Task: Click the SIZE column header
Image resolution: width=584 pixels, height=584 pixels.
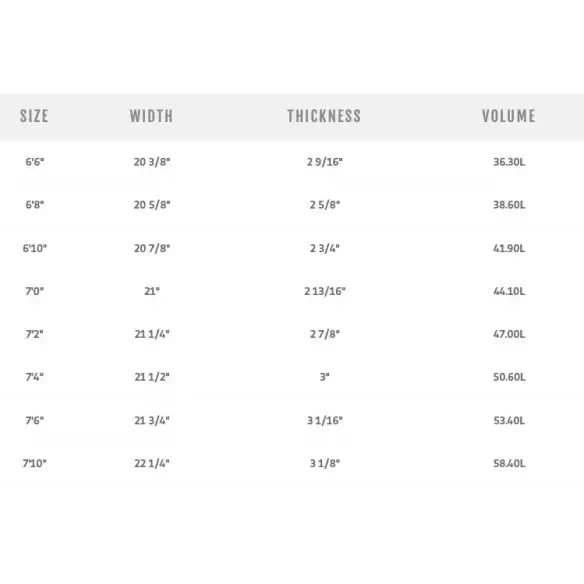Action: (x=34, y=116)
